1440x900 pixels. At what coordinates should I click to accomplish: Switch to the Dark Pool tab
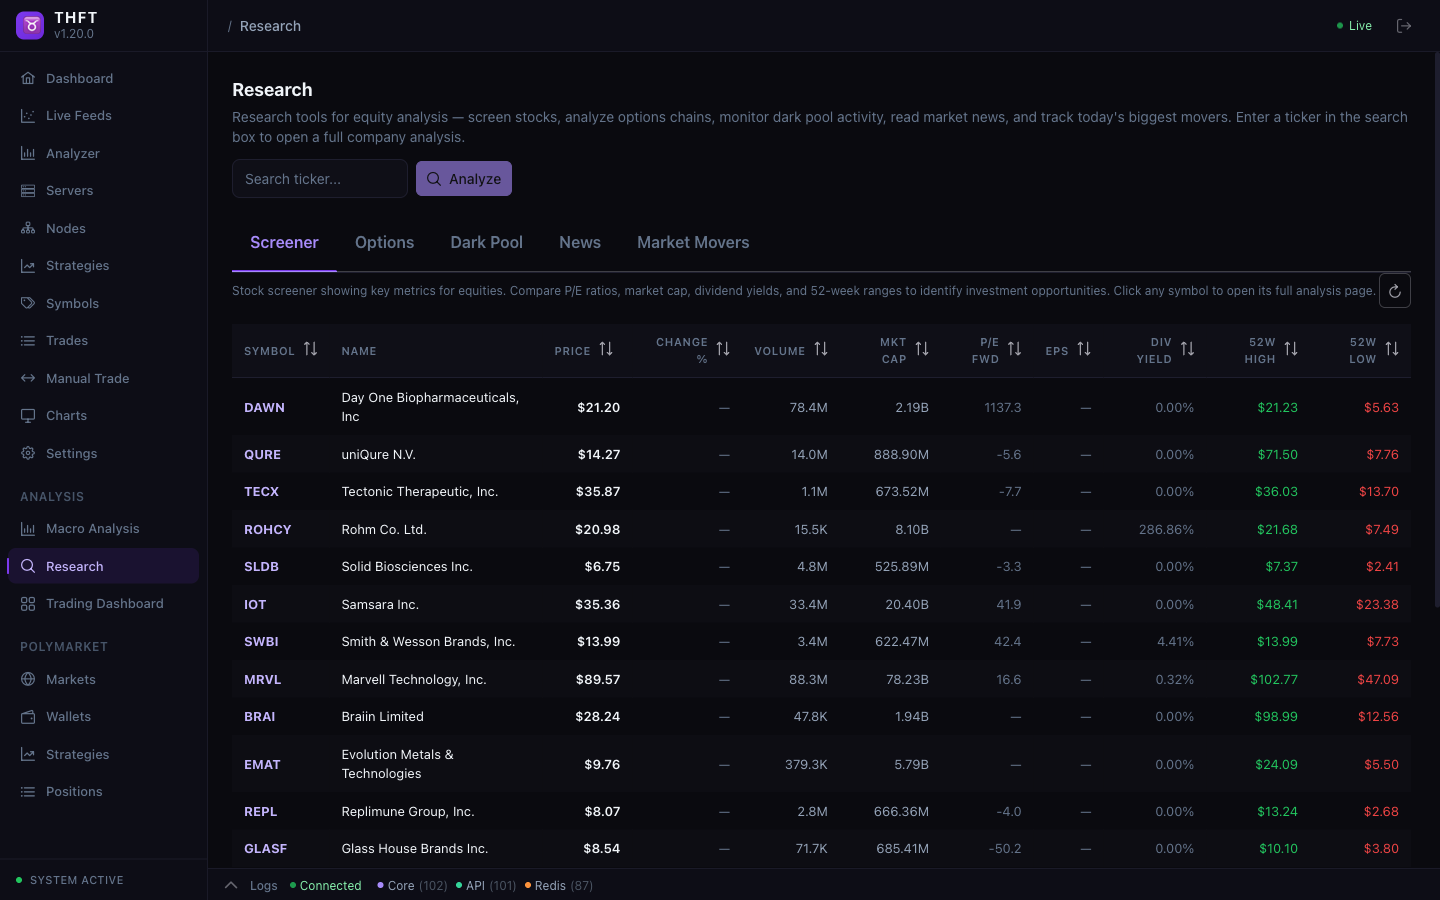pyautogui.click(x=487, y=242)
